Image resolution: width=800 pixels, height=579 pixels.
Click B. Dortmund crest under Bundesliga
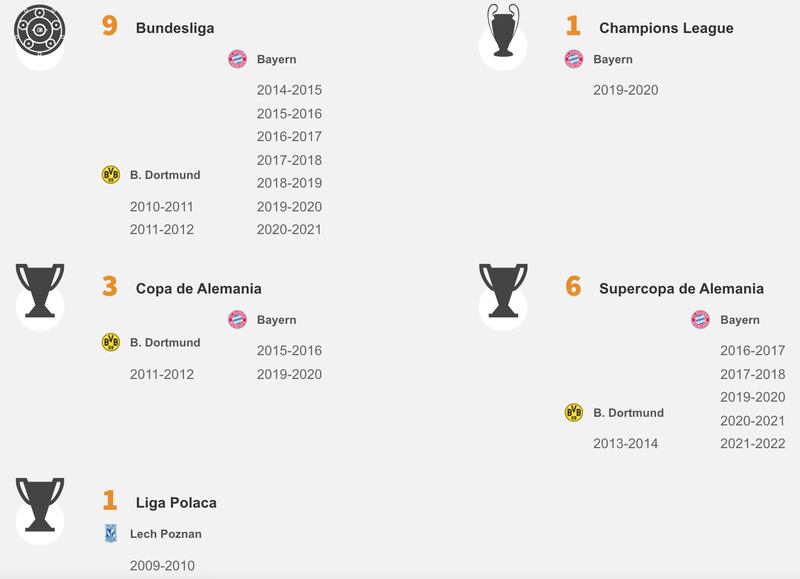[110, 175]
